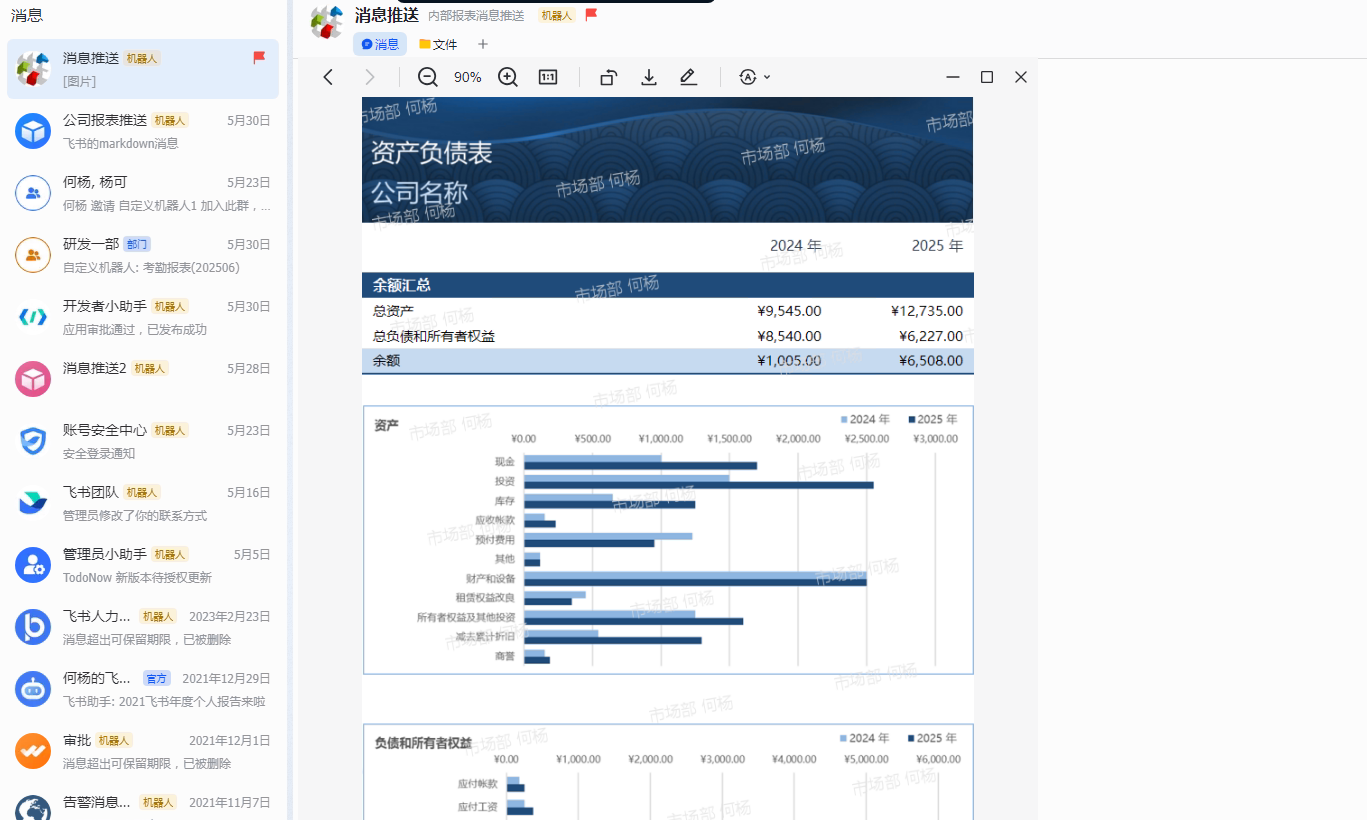Click the 资产 bar chart thumbnail
The image size is (1367, 820).
pos(668,540)
